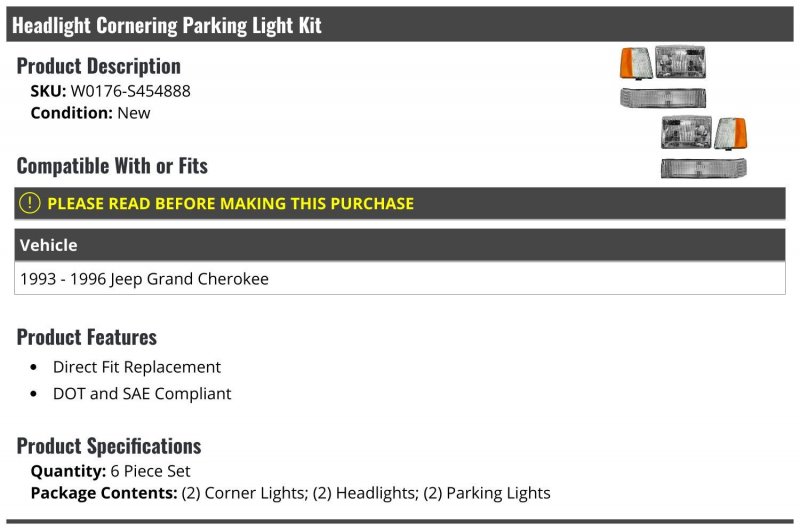Click the lower clear parking light image
Screen dimensions: 800x530
click(x=703, y=167)
